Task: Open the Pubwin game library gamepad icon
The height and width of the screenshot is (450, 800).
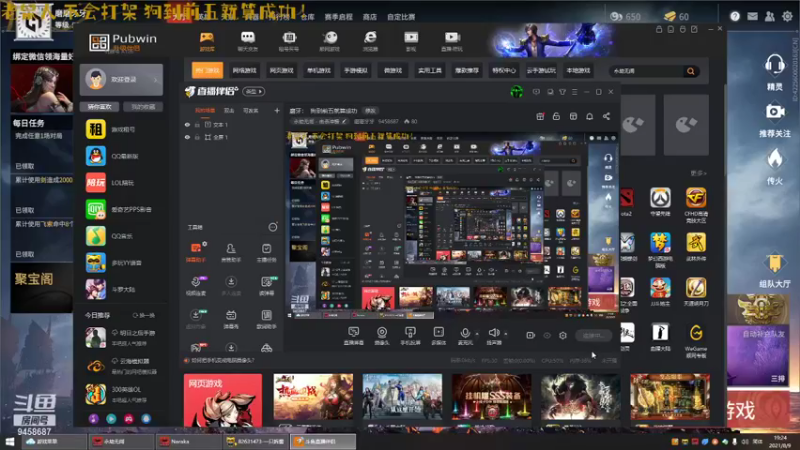Action: tap(207, 38)
